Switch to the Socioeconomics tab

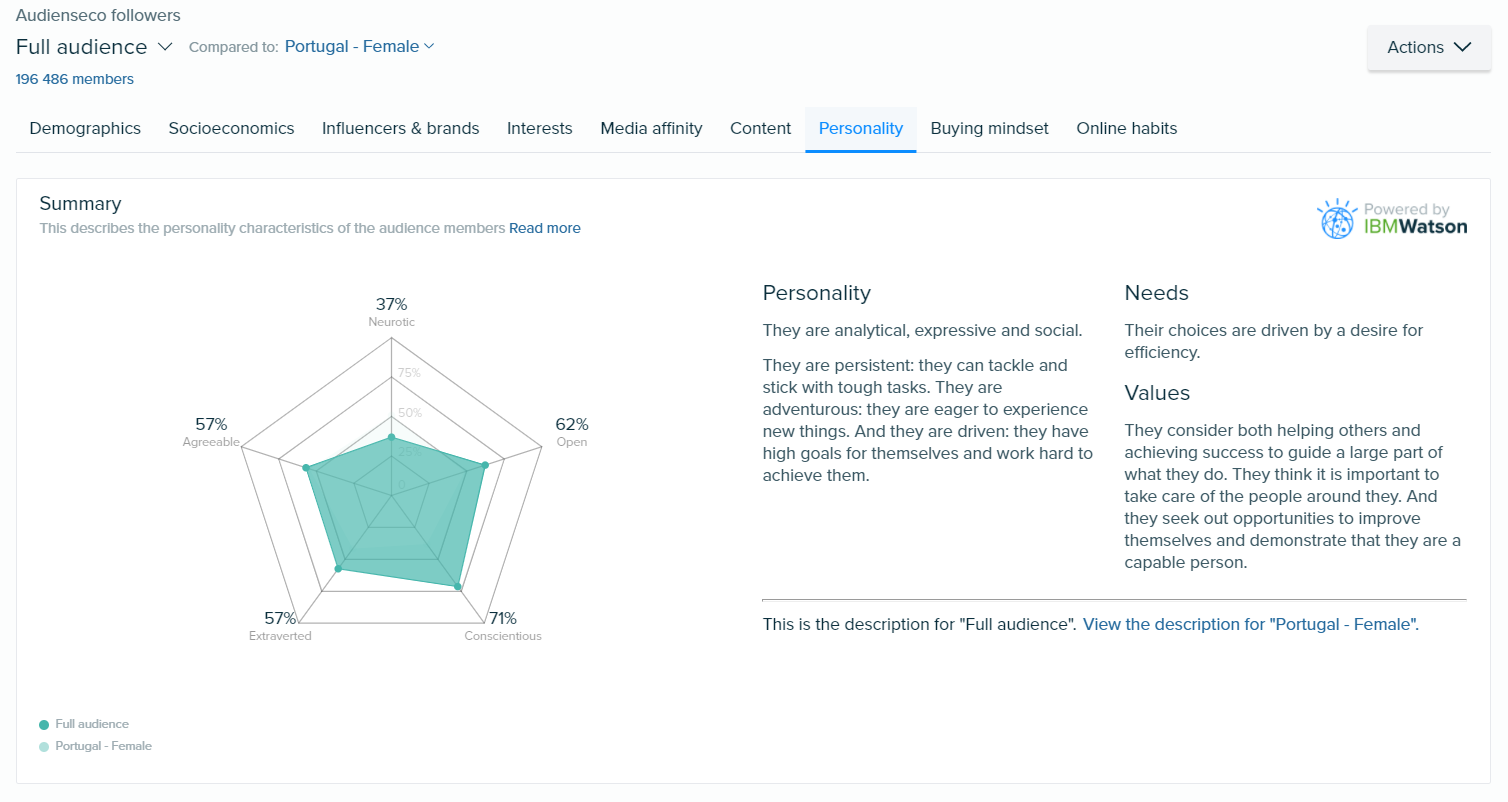tap(231, 128)
